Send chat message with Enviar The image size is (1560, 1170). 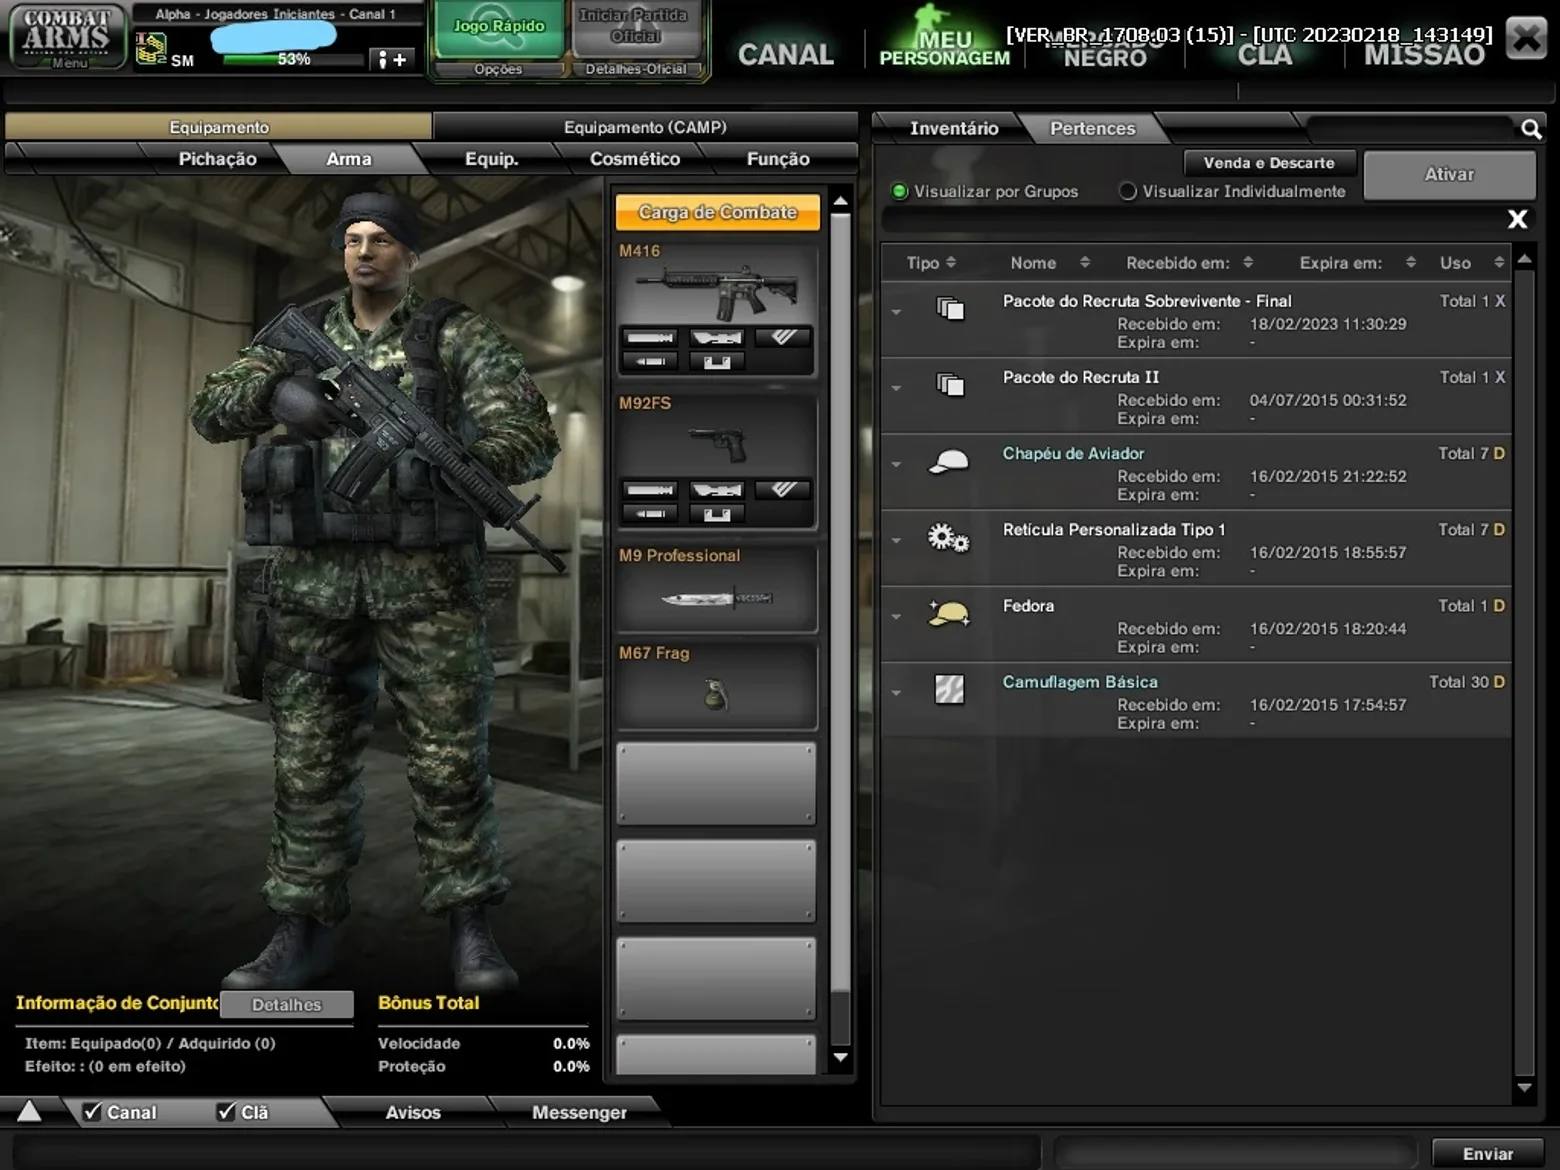click(x=1488, y=1154)
